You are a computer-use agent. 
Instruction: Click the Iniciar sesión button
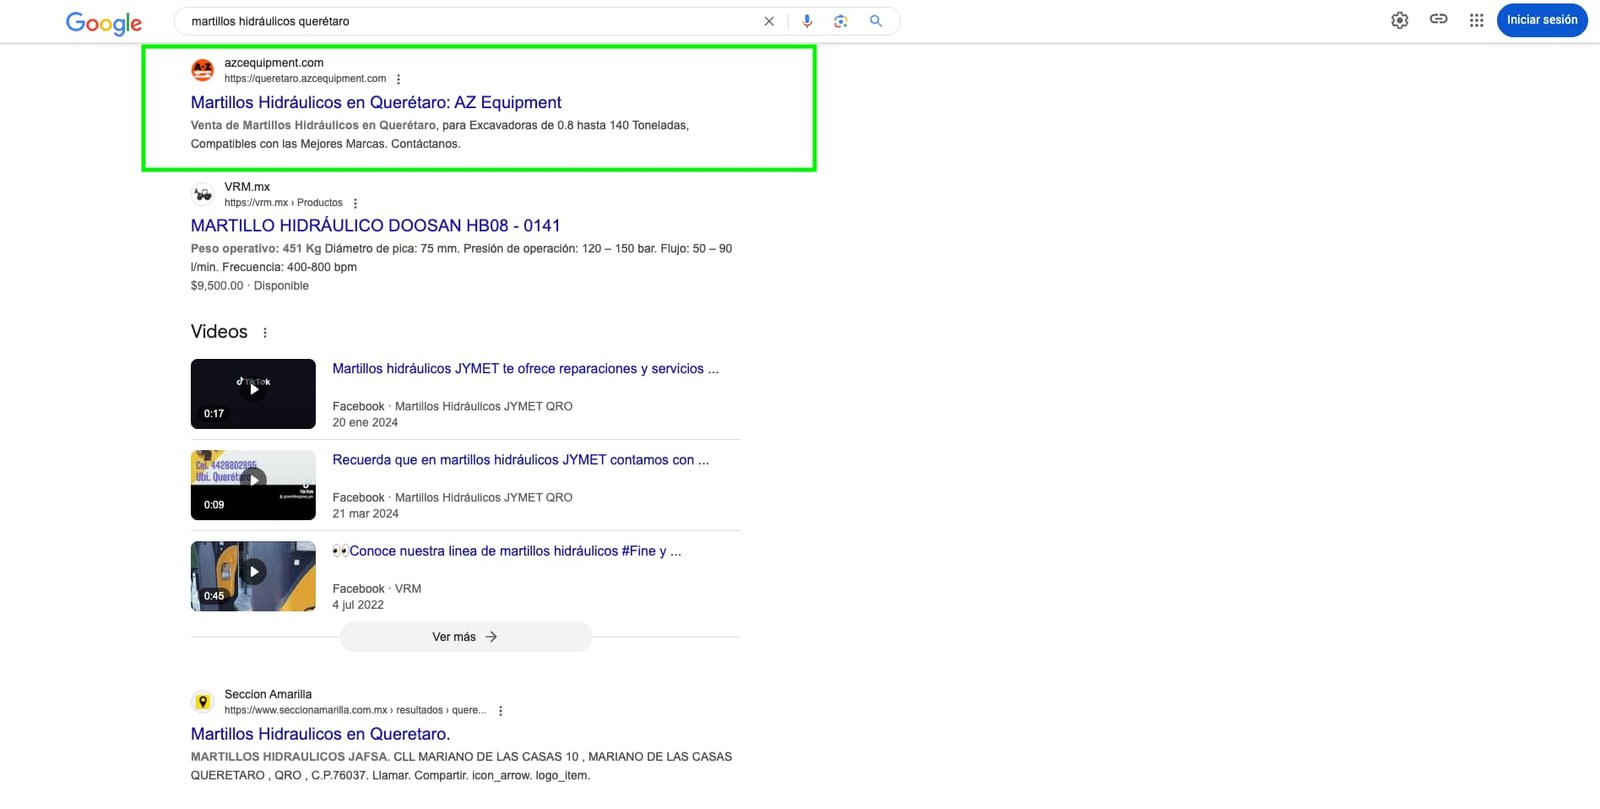point(1542,20)
